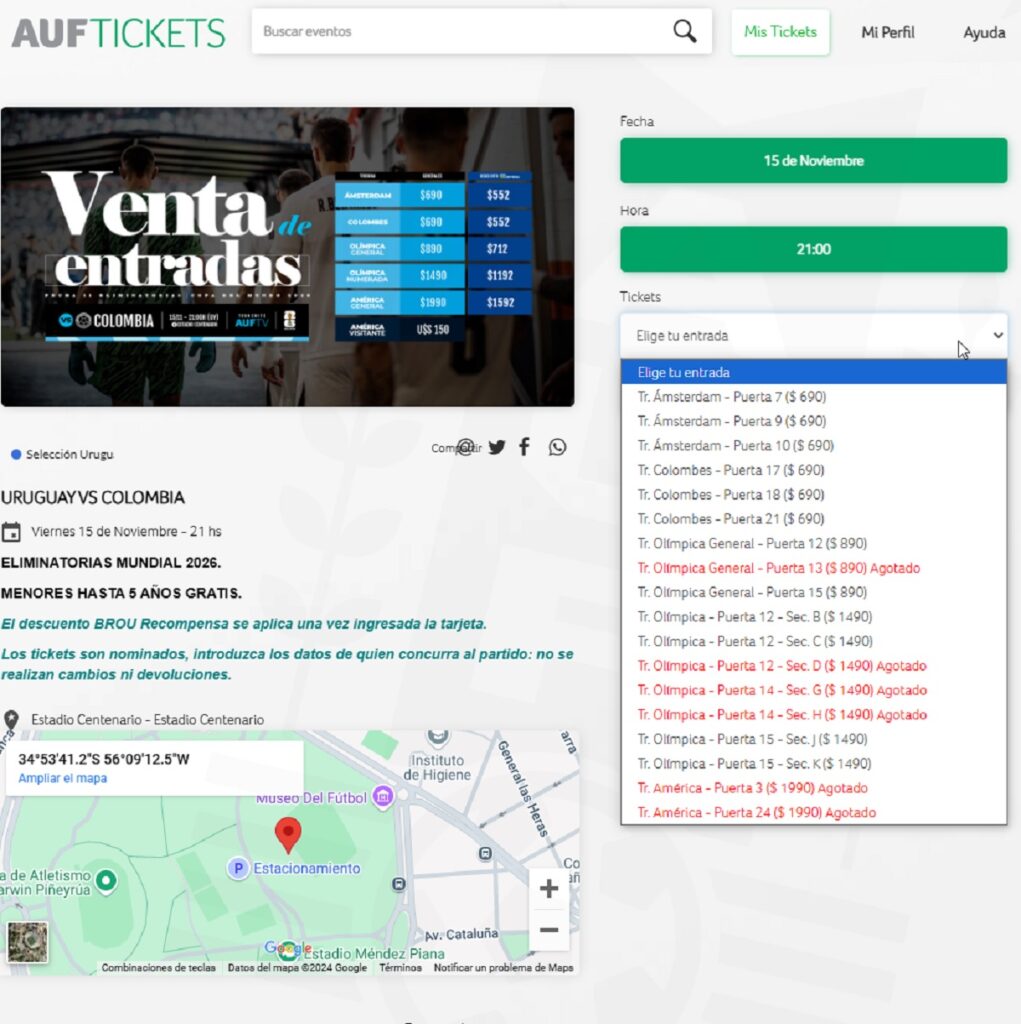Screen dimensions: 1021x1024
Task: Click Museo Del Fútbol map marker
Action: [383, 796]
